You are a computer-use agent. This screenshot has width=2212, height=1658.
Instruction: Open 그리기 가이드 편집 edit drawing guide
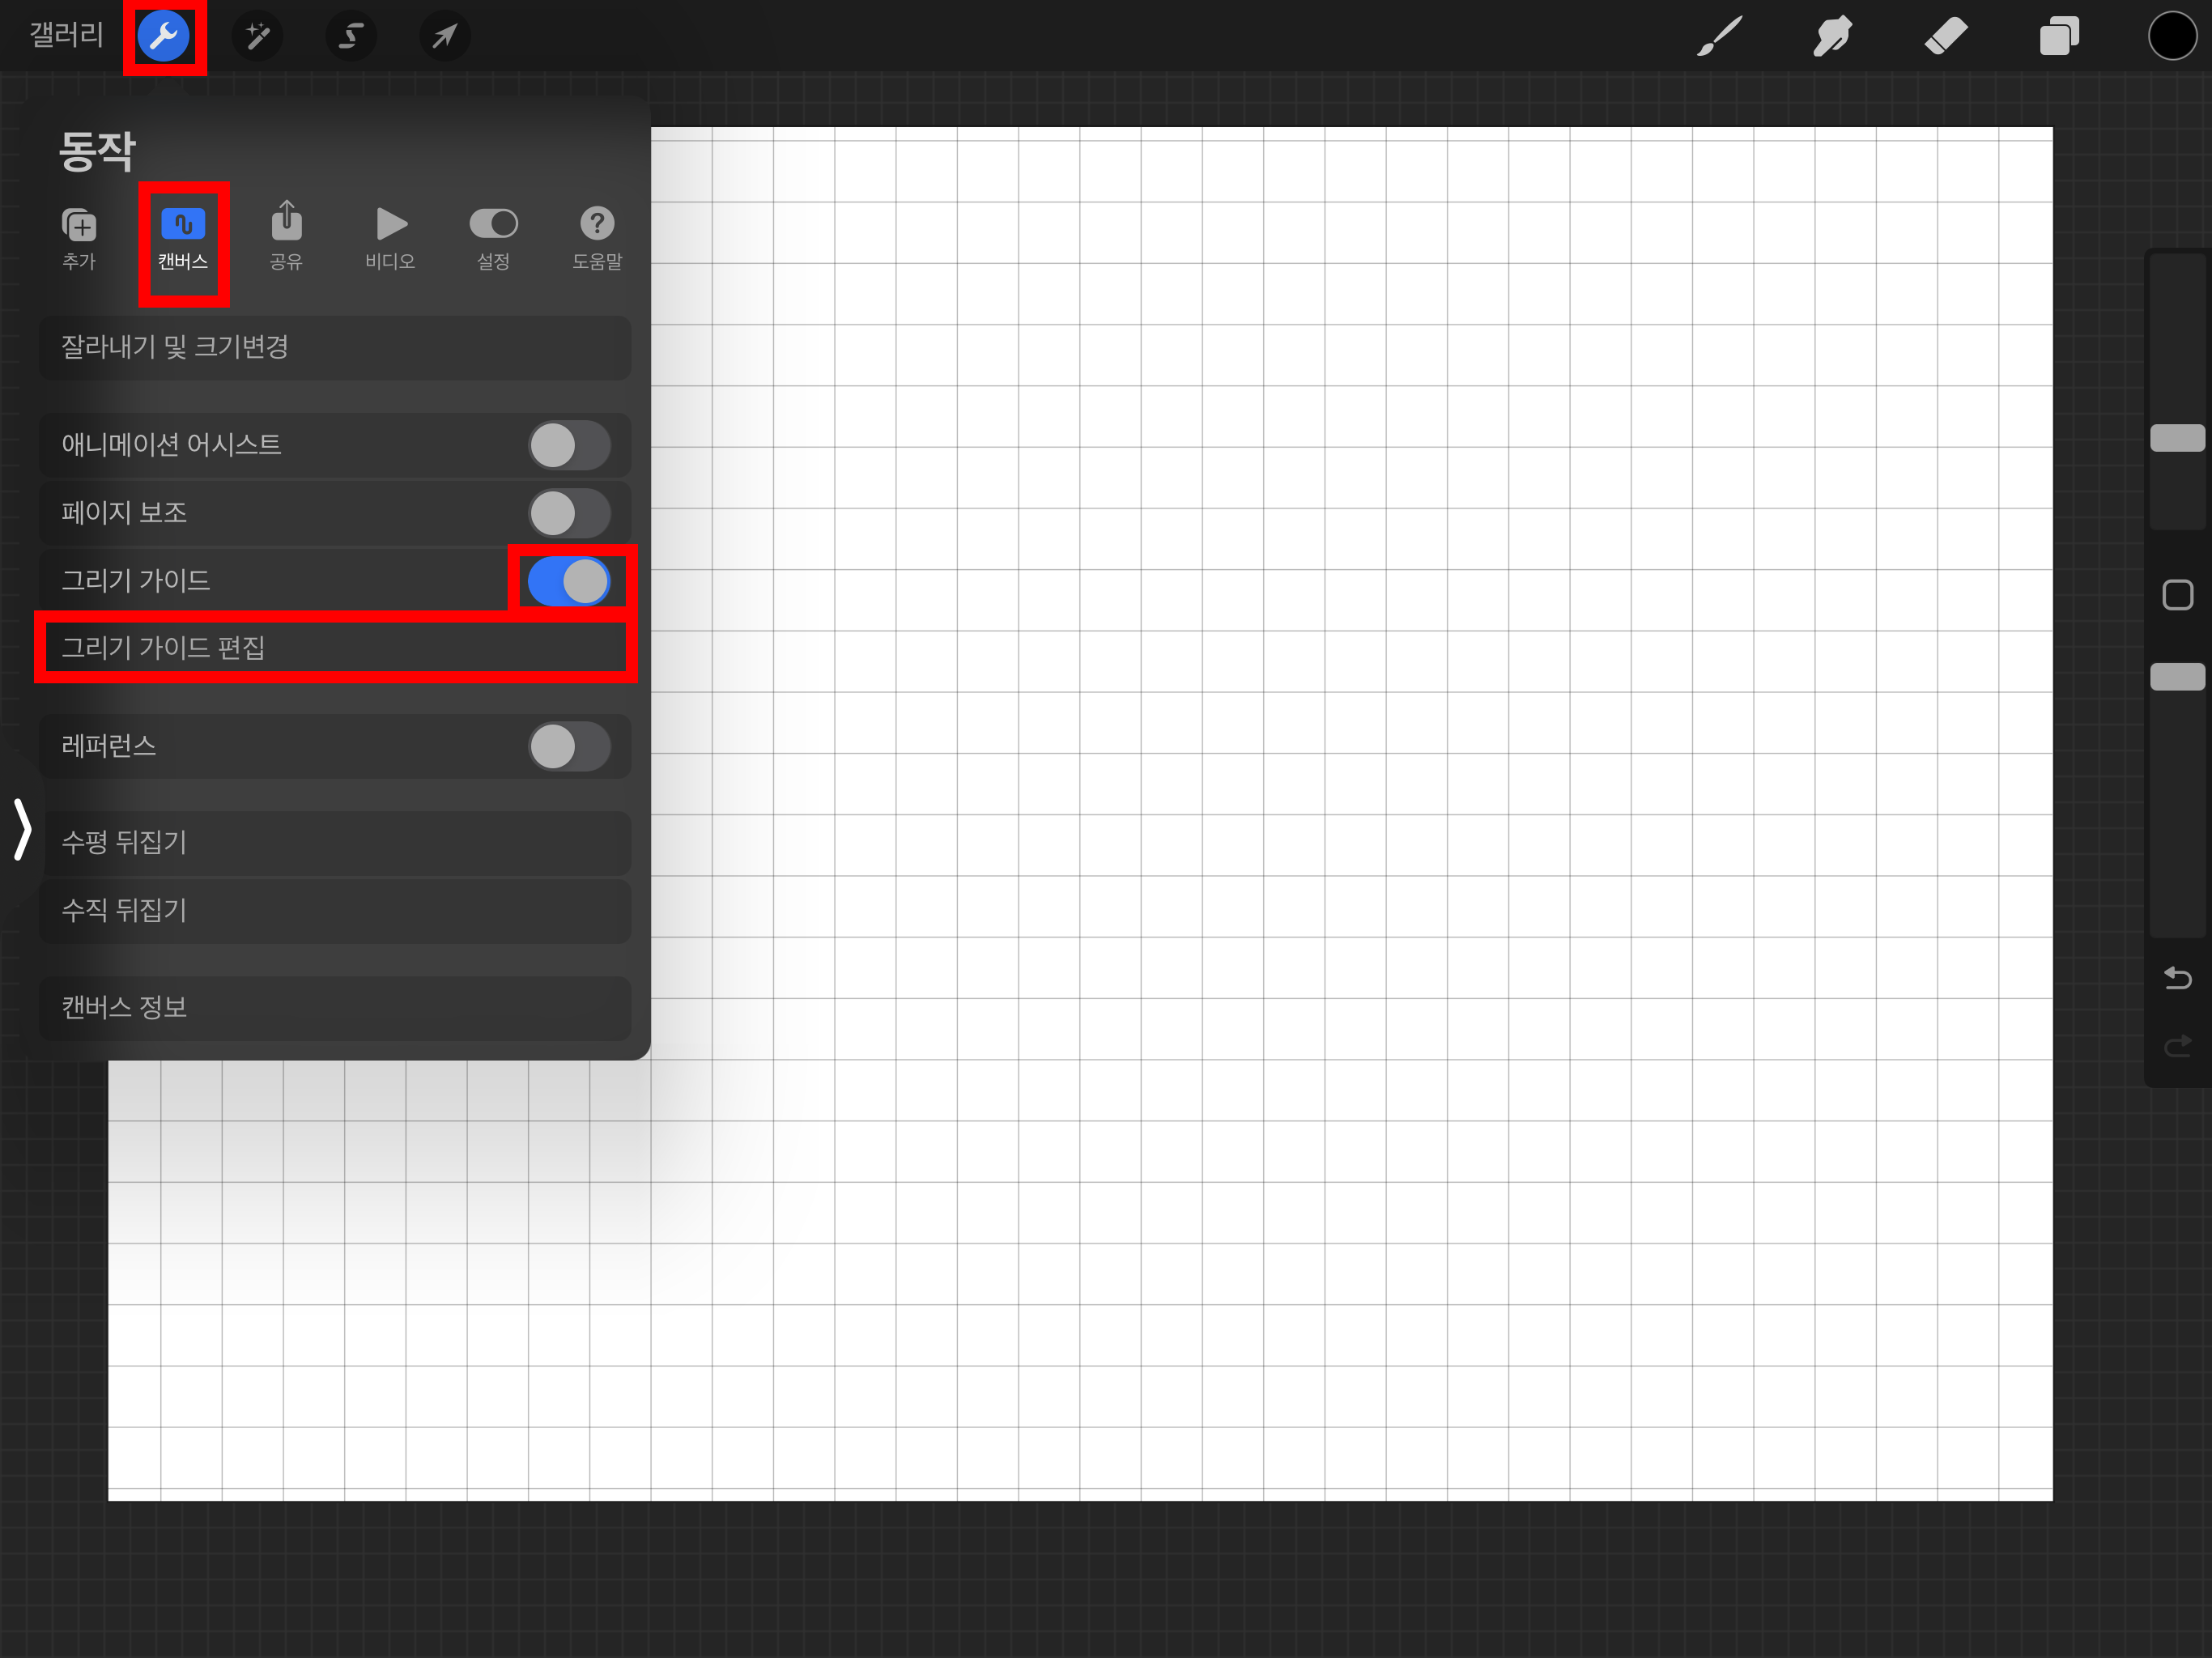335,648
